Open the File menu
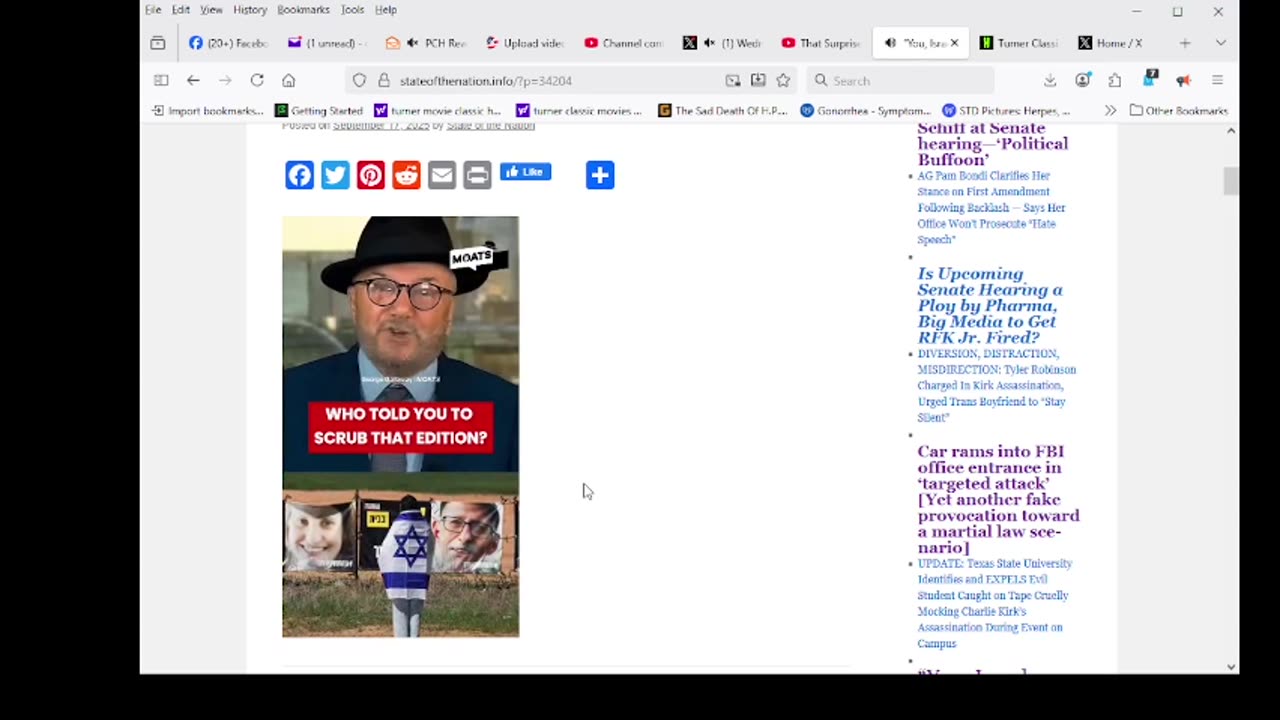This screenshot has height=720, width=1280. 153,10
